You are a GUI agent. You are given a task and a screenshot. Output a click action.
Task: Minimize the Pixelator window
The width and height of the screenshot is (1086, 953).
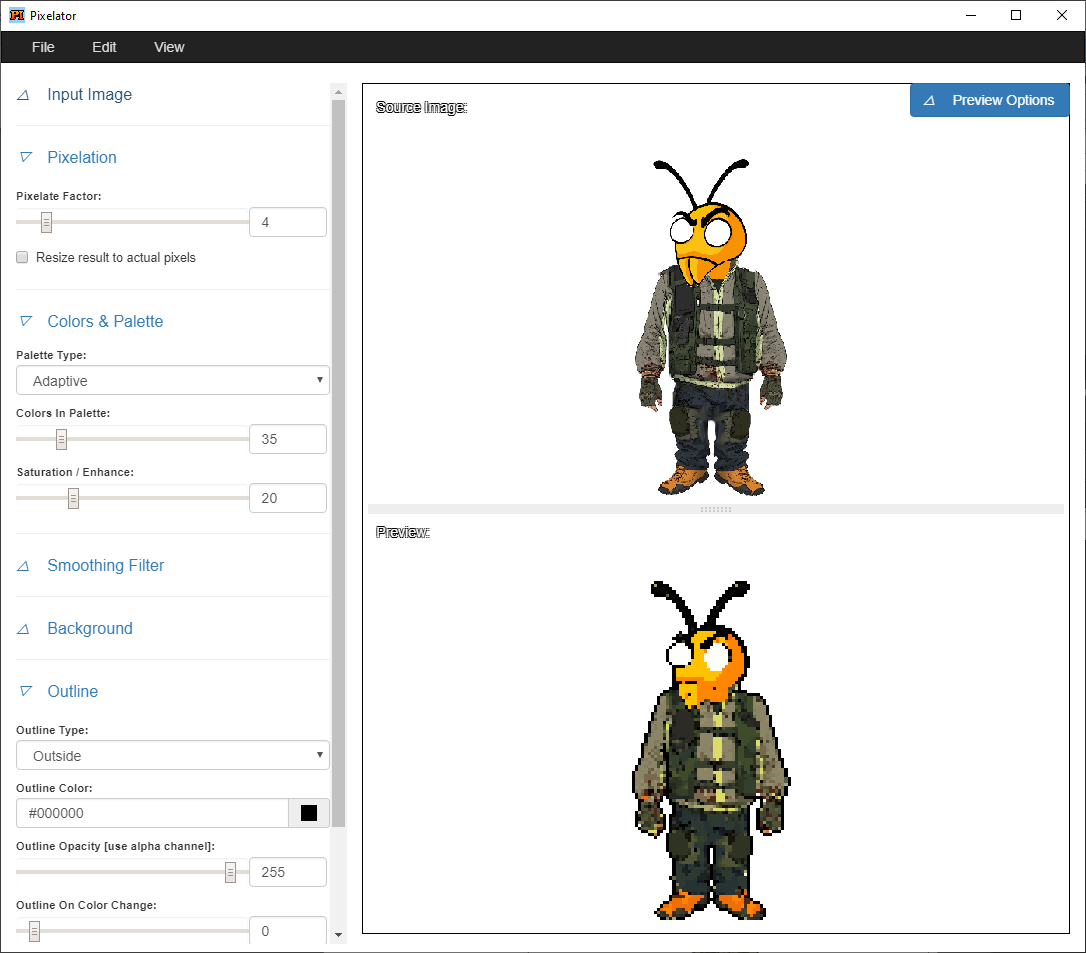click(970, 15)
